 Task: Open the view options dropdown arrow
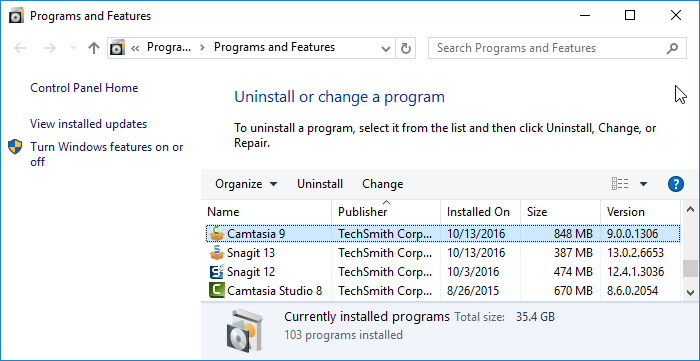643,184
